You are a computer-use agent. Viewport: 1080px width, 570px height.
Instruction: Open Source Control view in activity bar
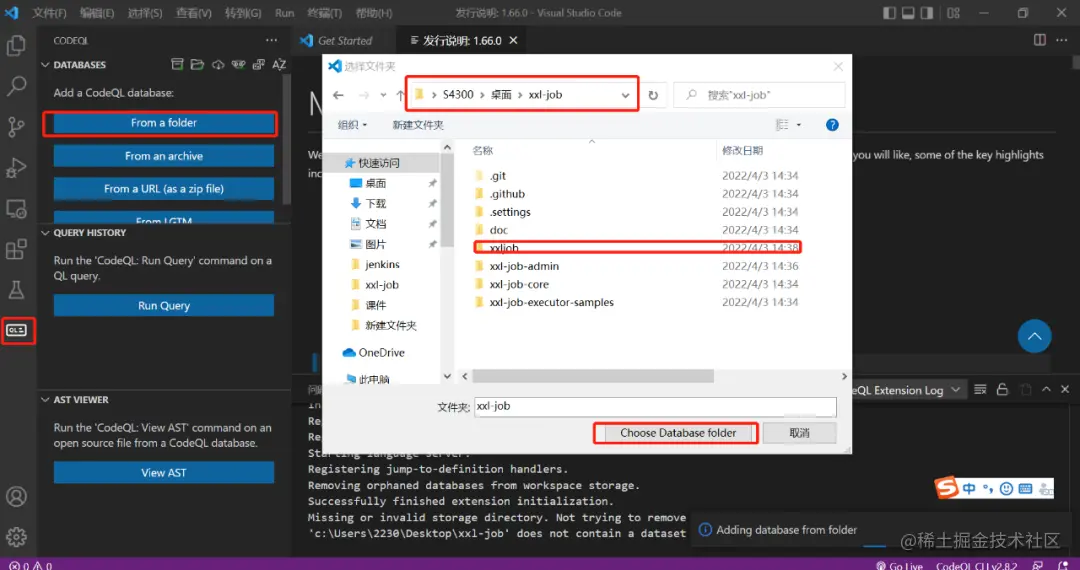16,127
